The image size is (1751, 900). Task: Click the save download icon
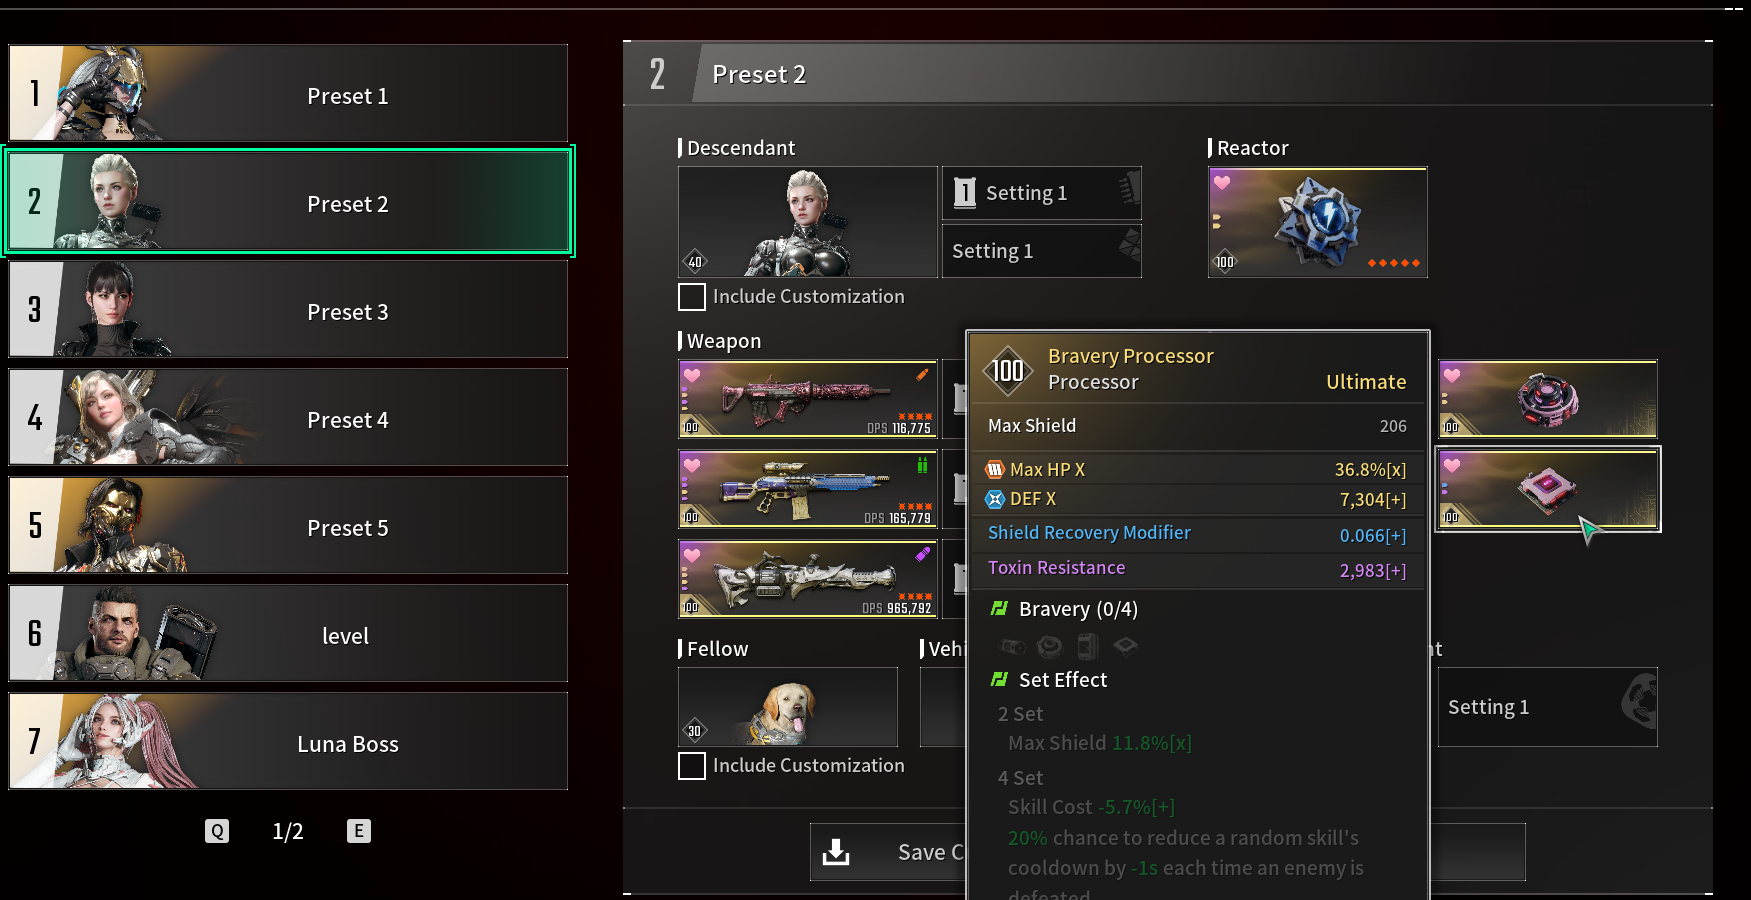tap(836, 852)
